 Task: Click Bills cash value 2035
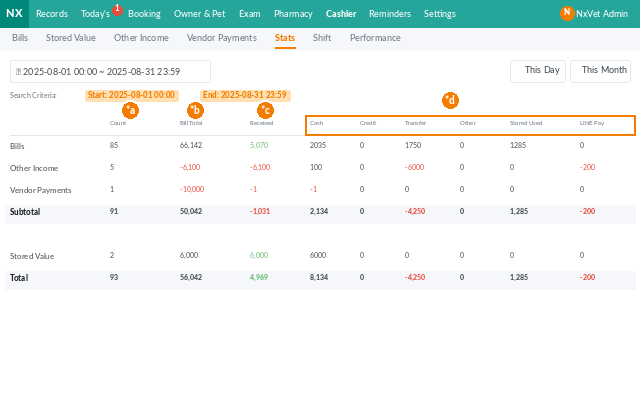[318, 145]
